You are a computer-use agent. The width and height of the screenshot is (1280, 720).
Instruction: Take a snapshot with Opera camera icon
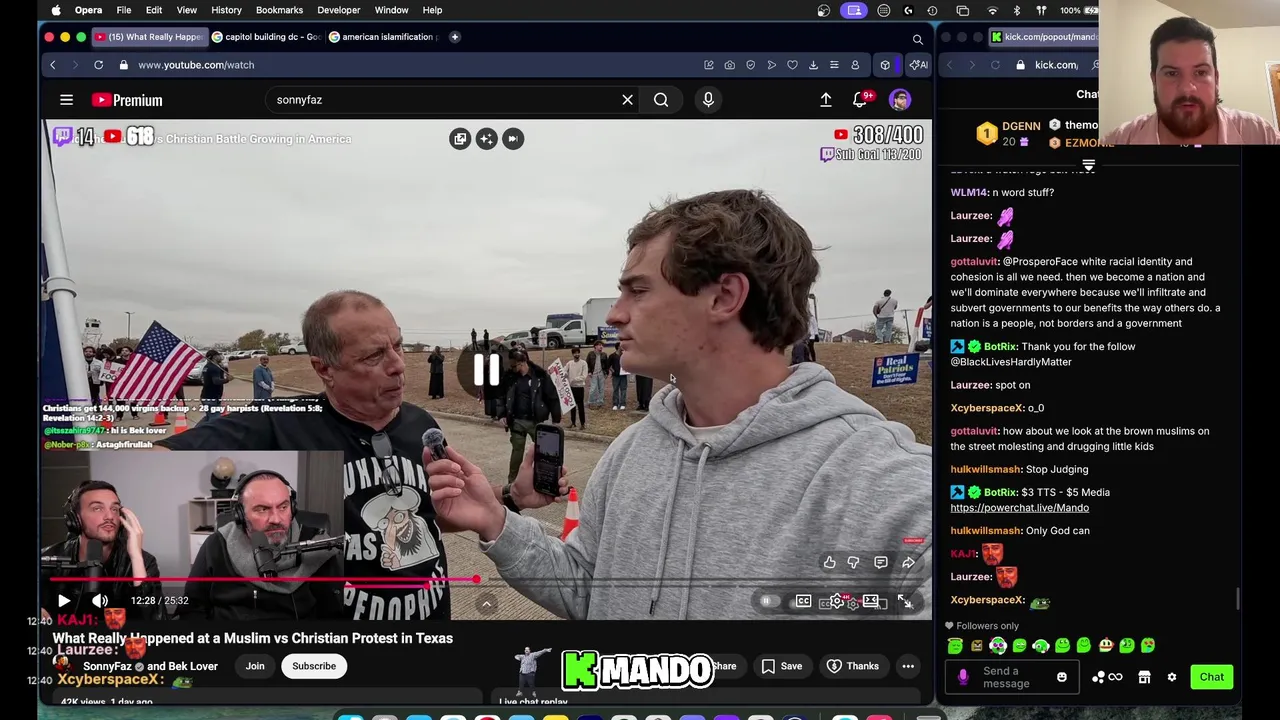(729, 65)
